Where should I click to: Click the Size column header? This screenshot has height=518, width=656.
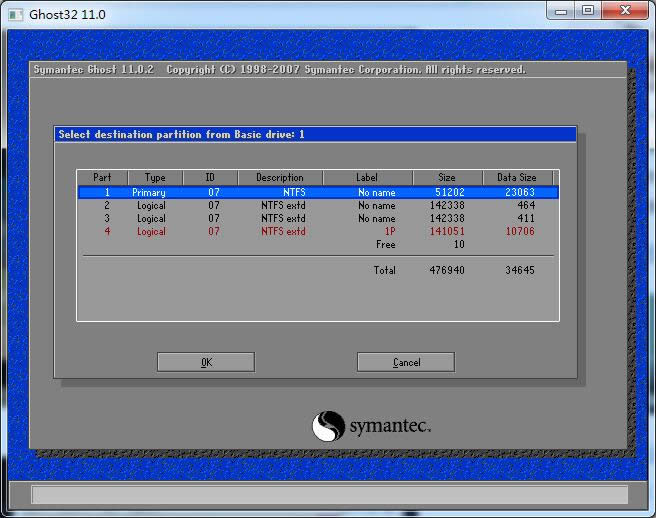[x=447, y=178]
